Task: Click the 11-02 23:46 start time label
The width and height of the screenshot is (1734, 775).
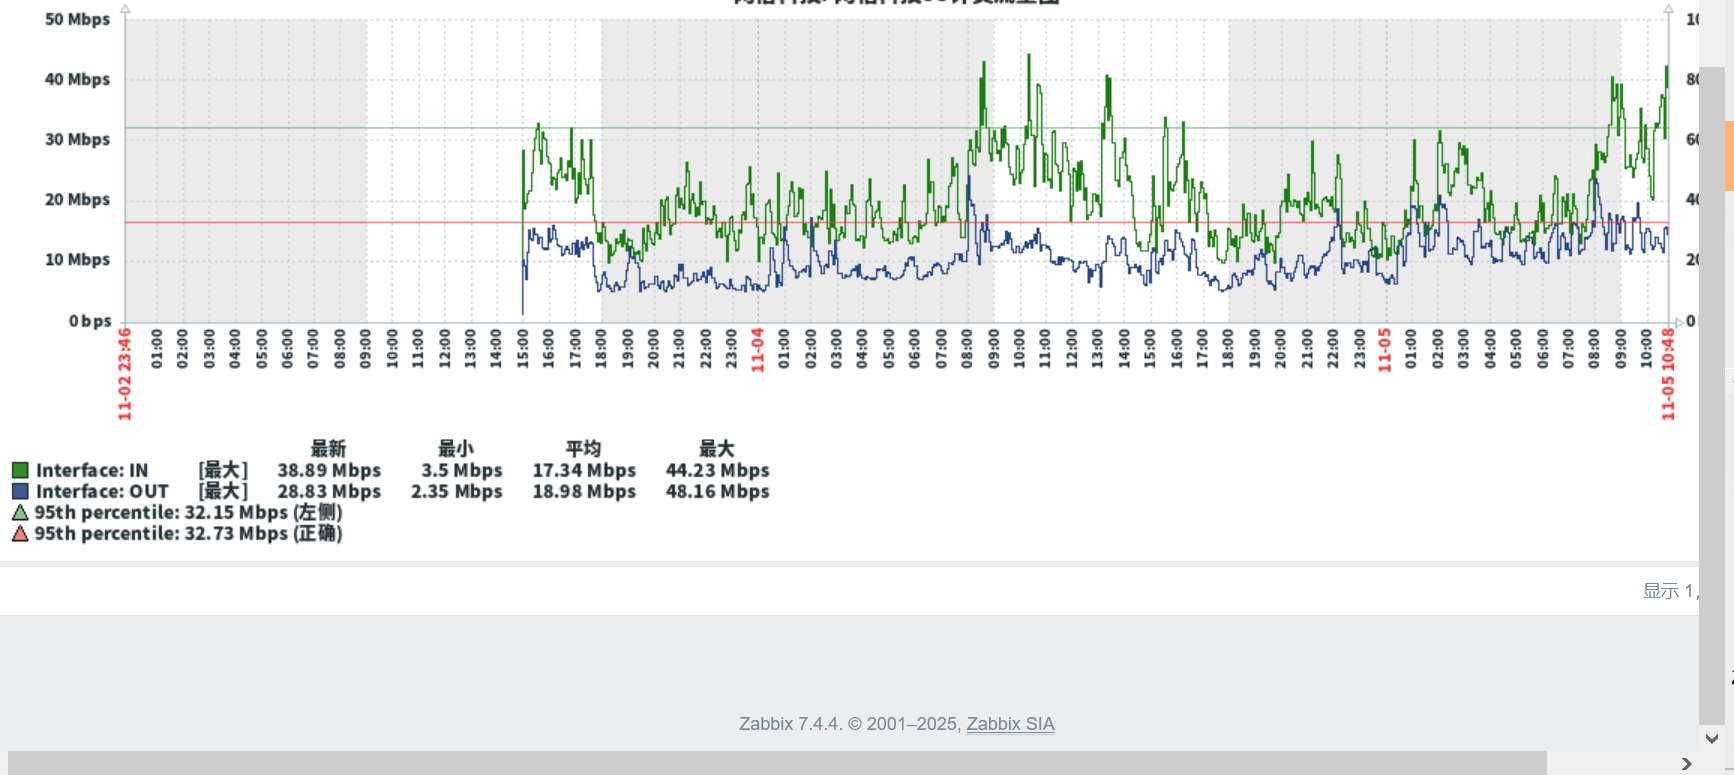Action: [125, 374]
